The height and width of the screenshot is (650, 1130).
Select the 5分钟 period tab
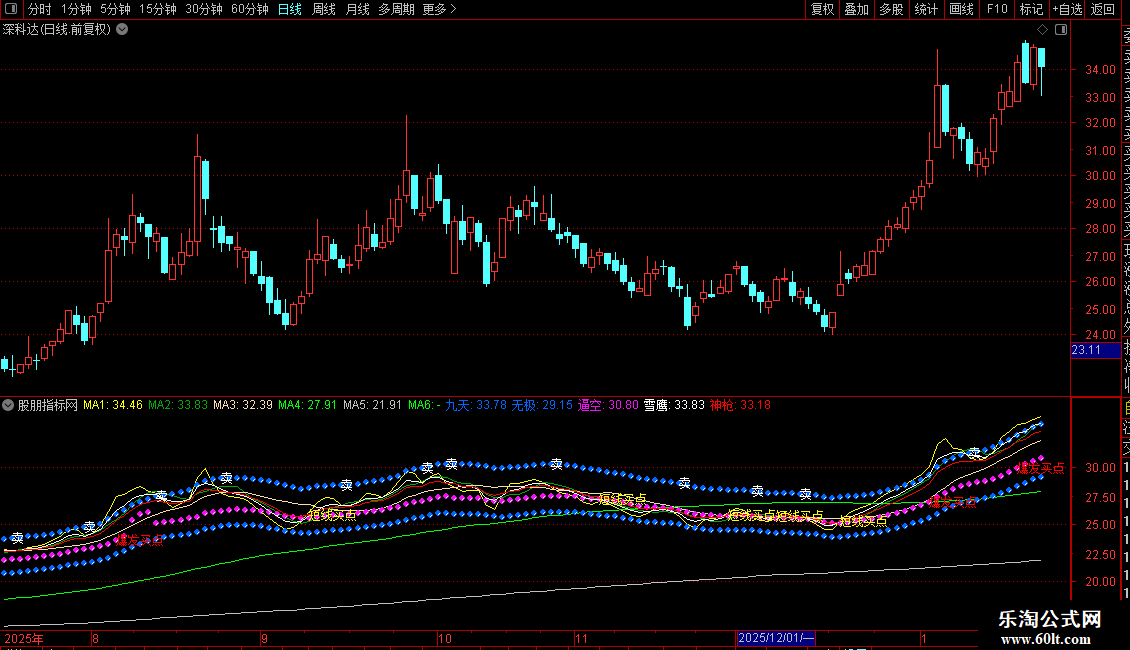[x=115, y=9]
